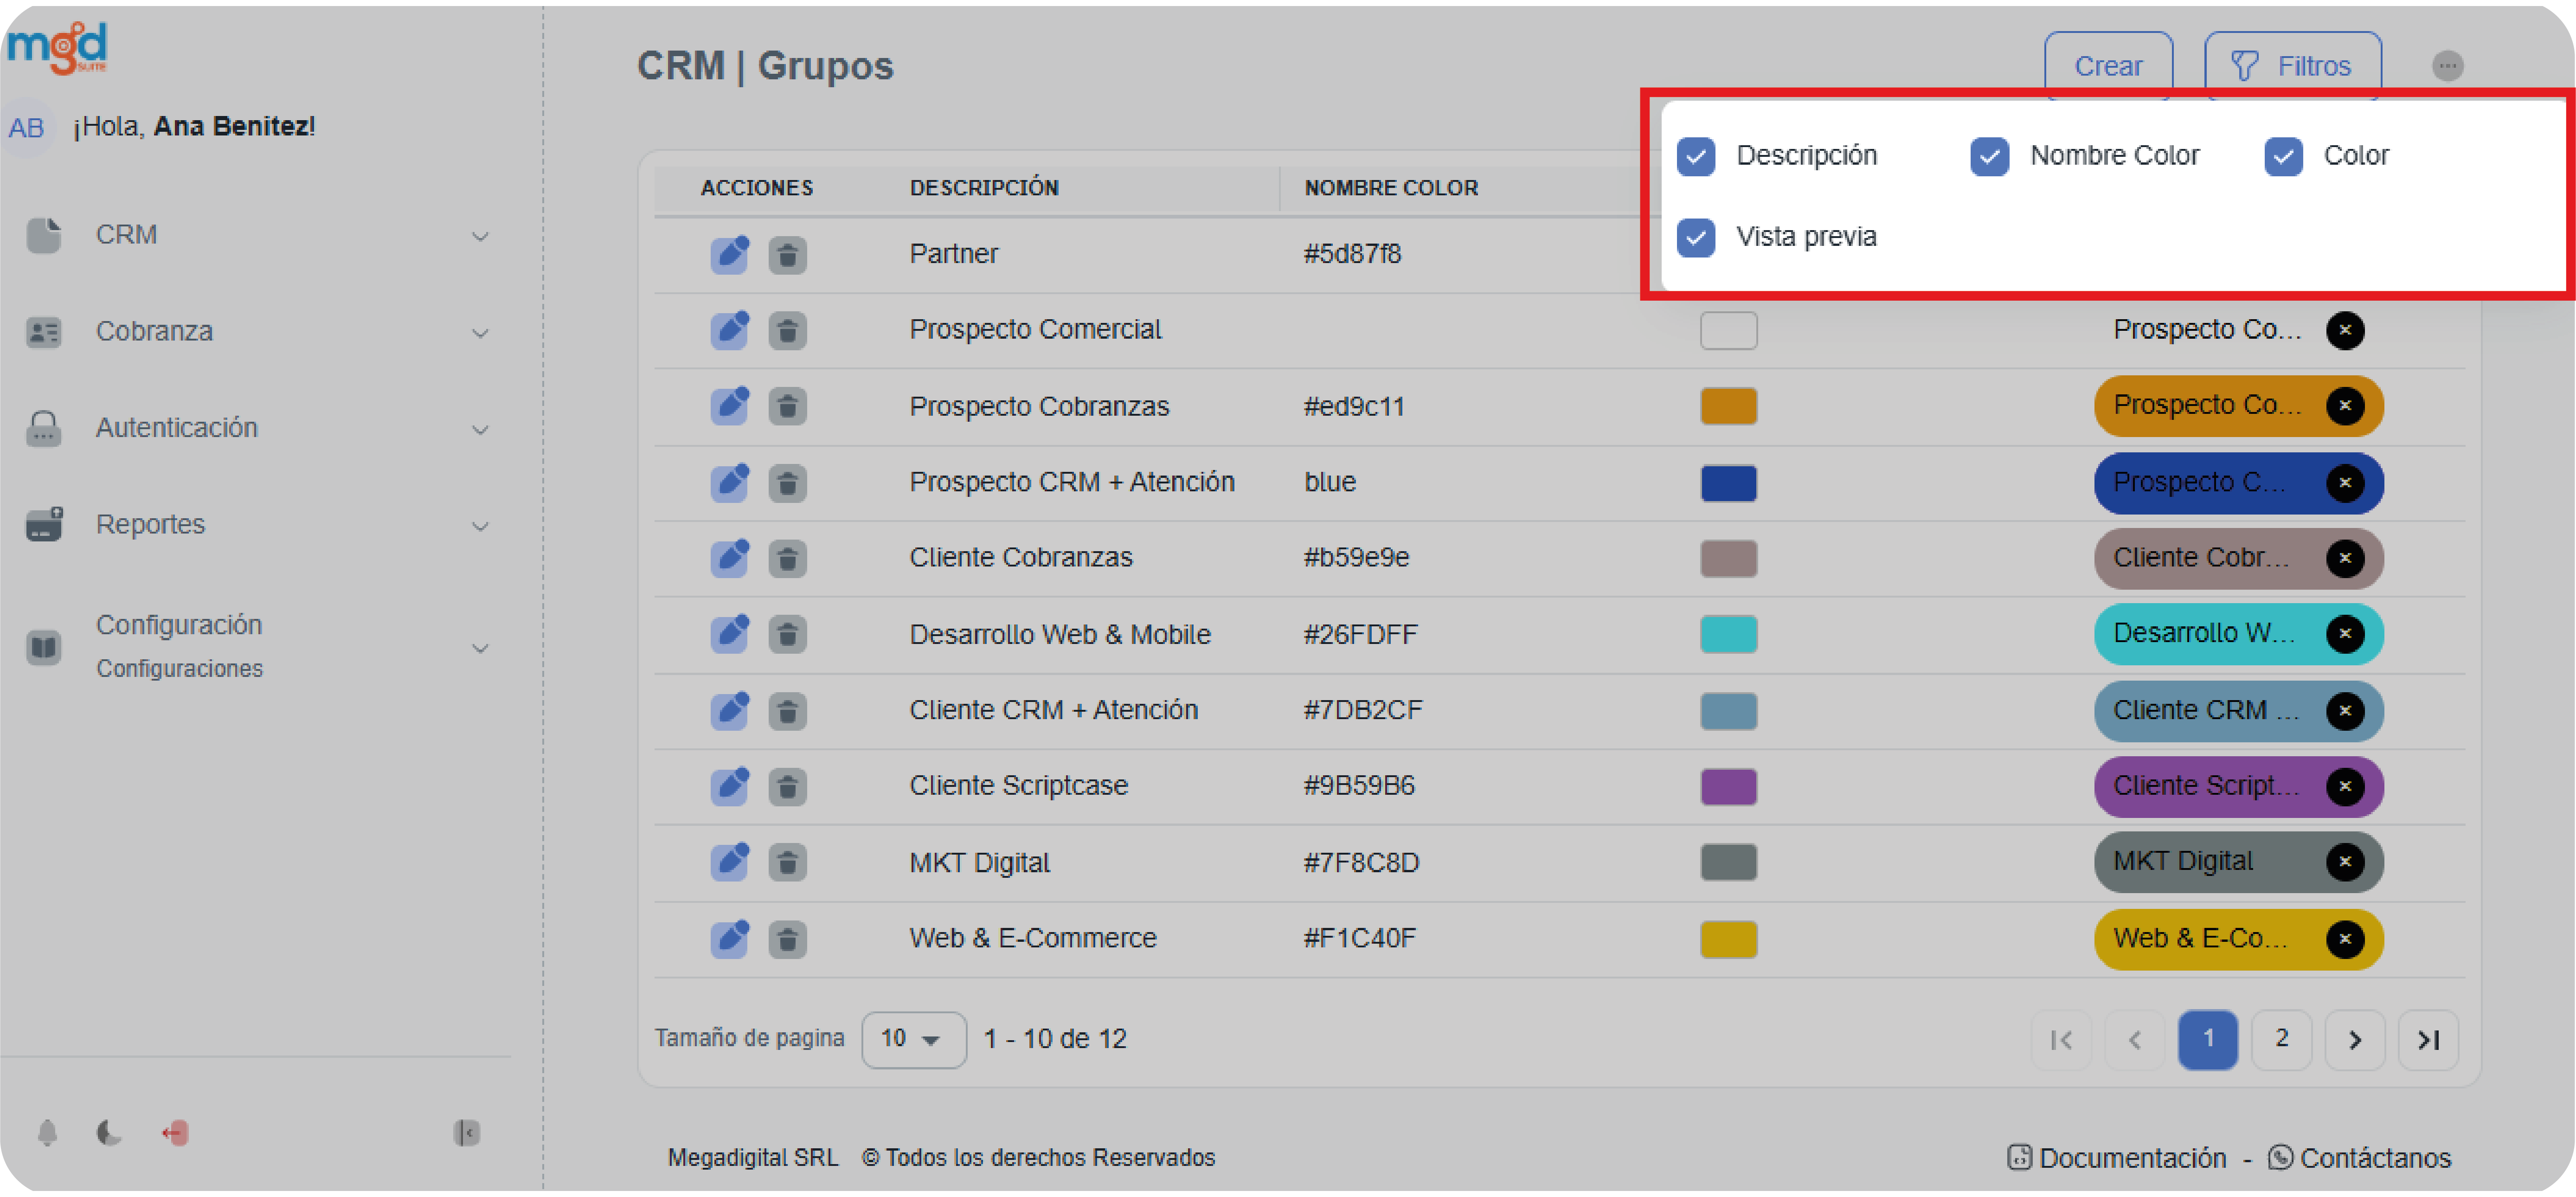Click the notifications bell icon
The width and height of the screenshot is (2576, 1197).
(x=47, y=1132)
